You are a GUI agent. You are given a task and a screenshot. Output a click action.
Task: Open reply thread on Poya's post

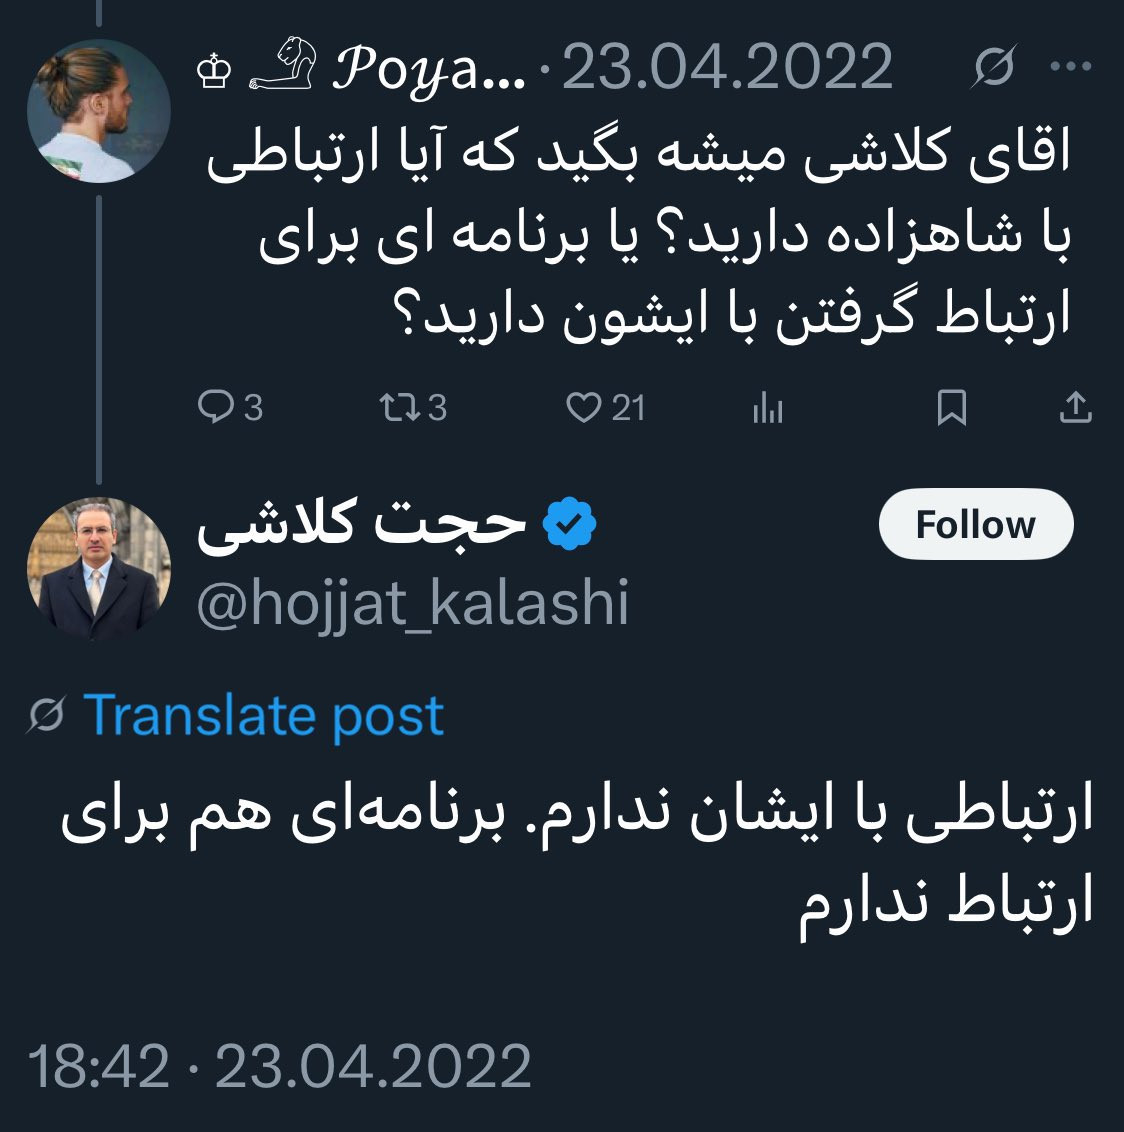[x=230, y=407]
